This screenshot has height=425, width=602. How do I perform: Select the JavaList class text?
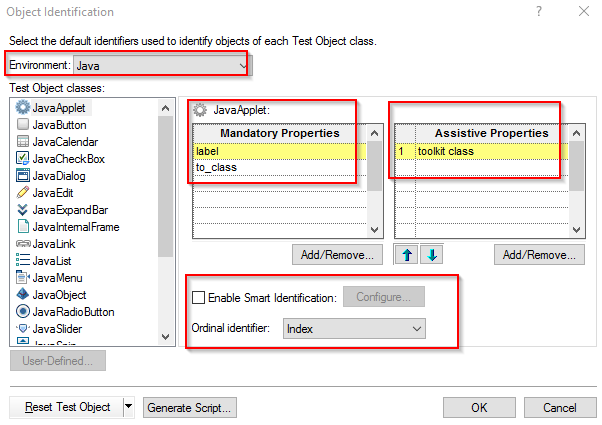point(52,261)
